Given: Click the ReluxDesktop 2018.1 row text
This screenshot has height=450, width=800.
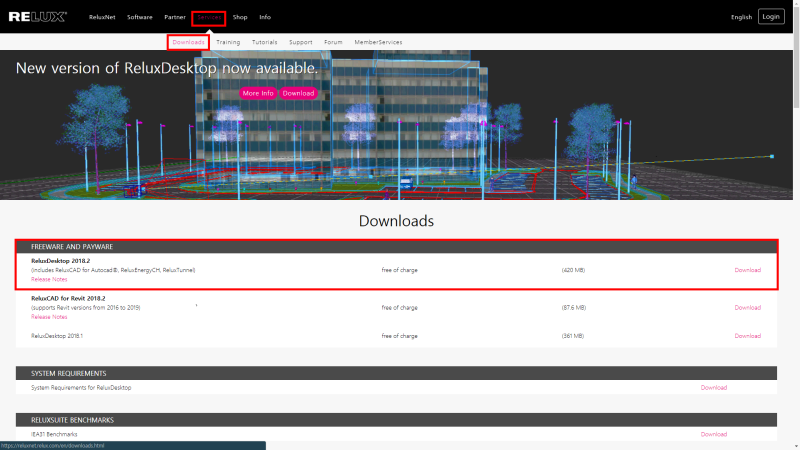Looking at the screenshot, I should coord(57,336).
